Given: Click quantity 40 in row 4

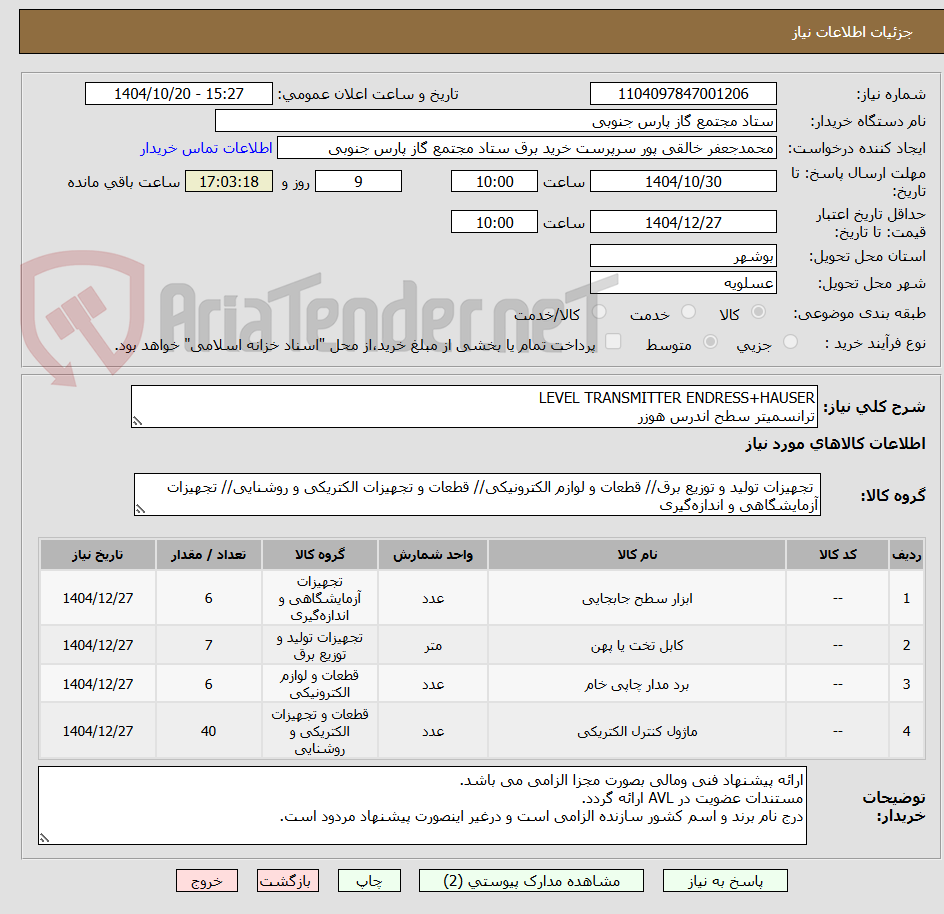Looking at the screenshot, I should [x=208, y=732].
